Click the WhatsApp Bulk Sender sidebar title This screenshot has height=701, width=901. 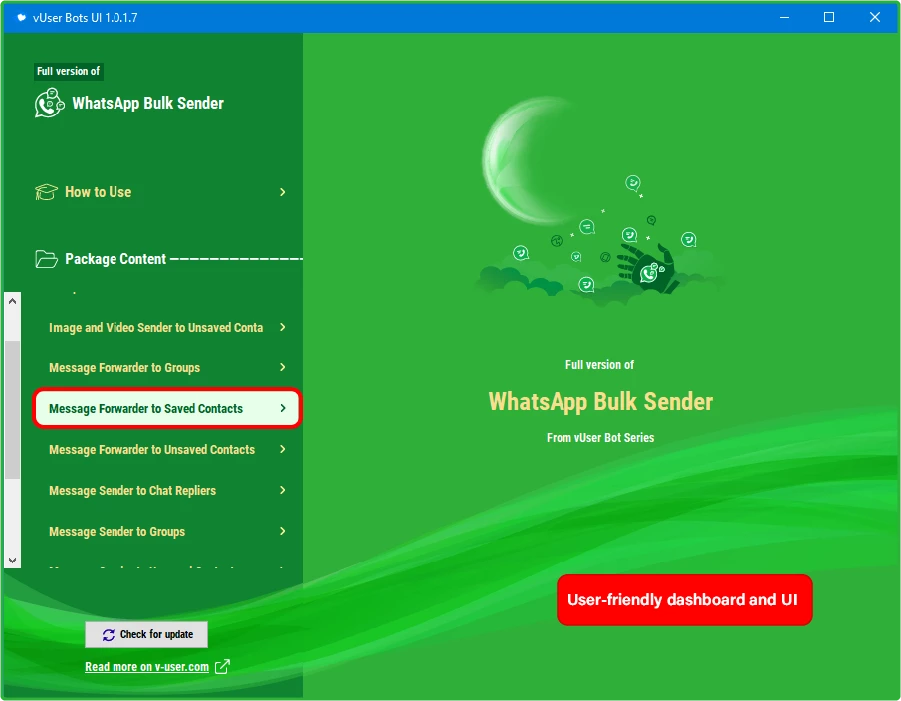(x=148, y=103)
